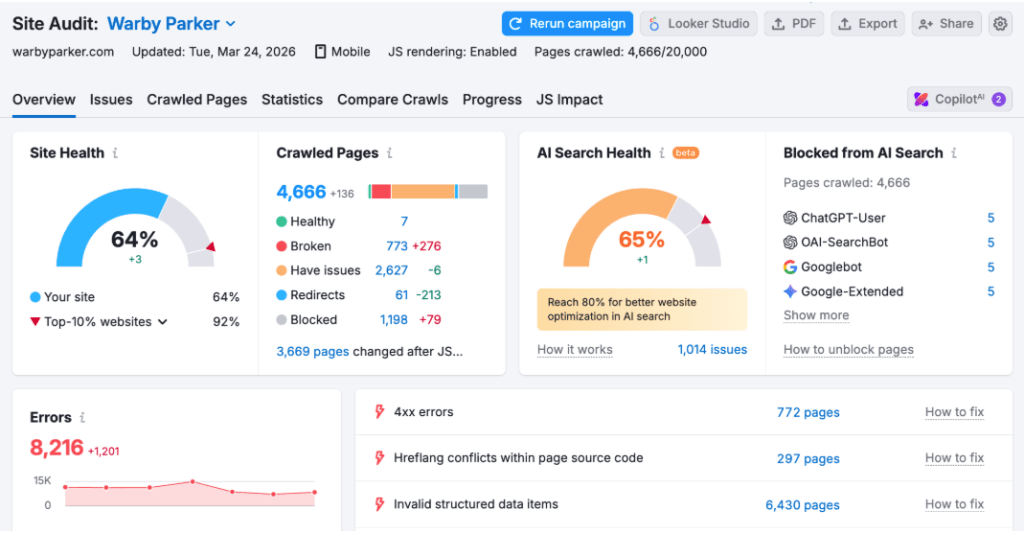Click the Google-Extended sparkle icon
Image resolution: width=1024 pixels, height=533 pixels.
pyautogui.click(x=790, y=291)
